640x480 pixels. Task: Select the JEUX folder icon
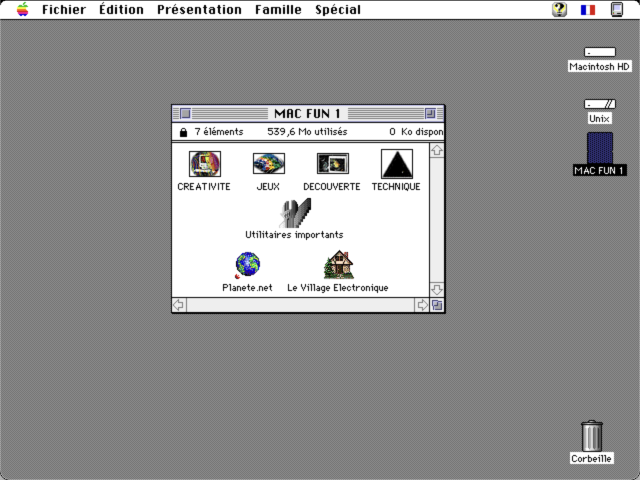[x=269, y=164]
